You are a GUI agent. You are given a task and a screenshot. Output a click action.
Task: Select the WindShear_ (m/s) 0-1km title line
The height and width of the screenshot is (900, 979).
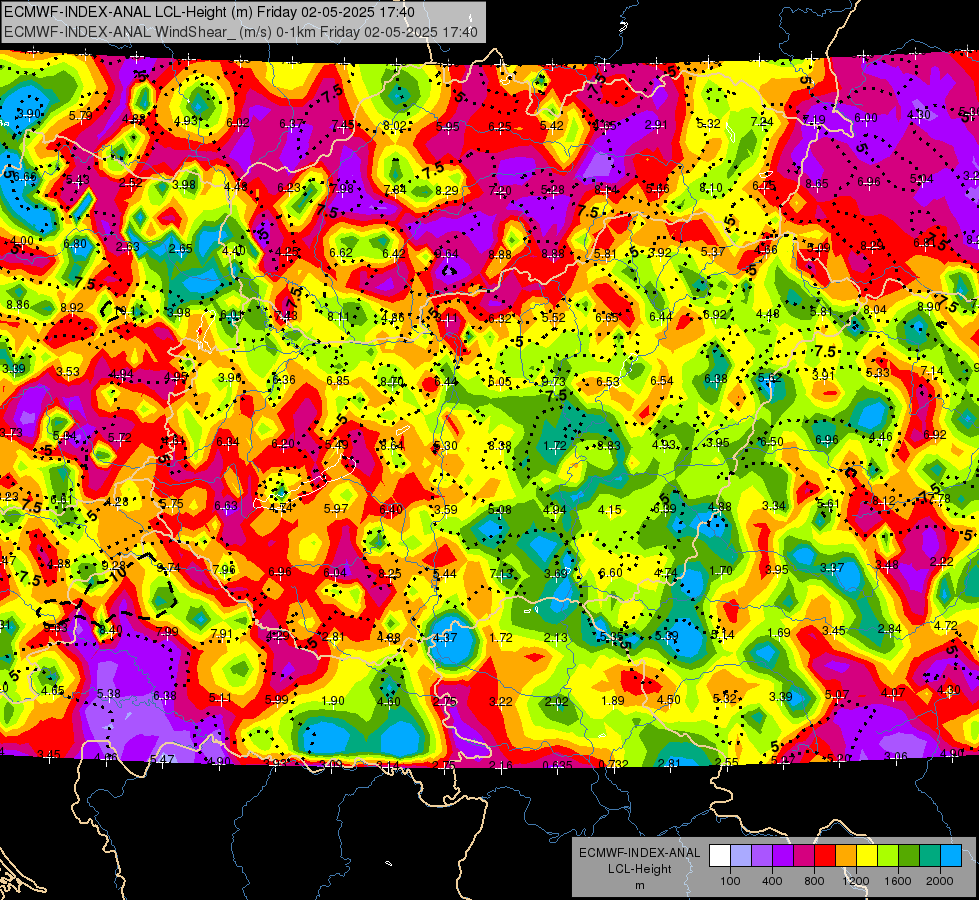240,32
